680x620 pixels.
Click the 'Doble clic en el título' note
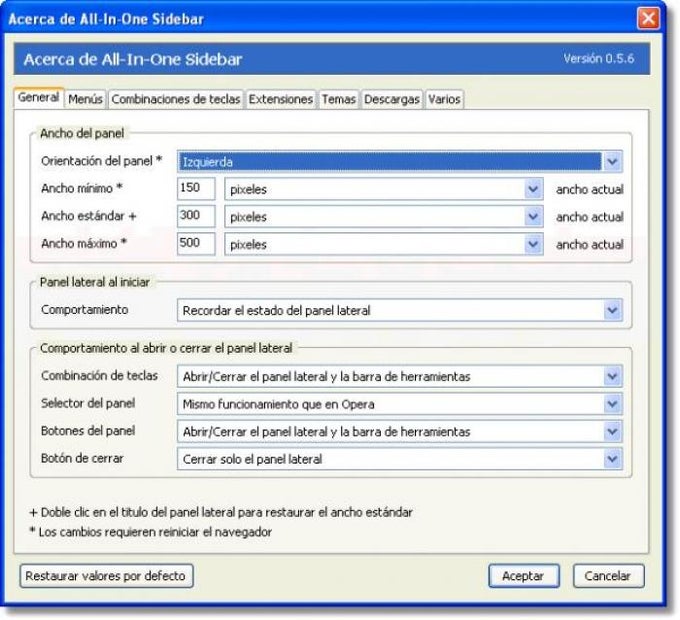click(x=221, y=512)
